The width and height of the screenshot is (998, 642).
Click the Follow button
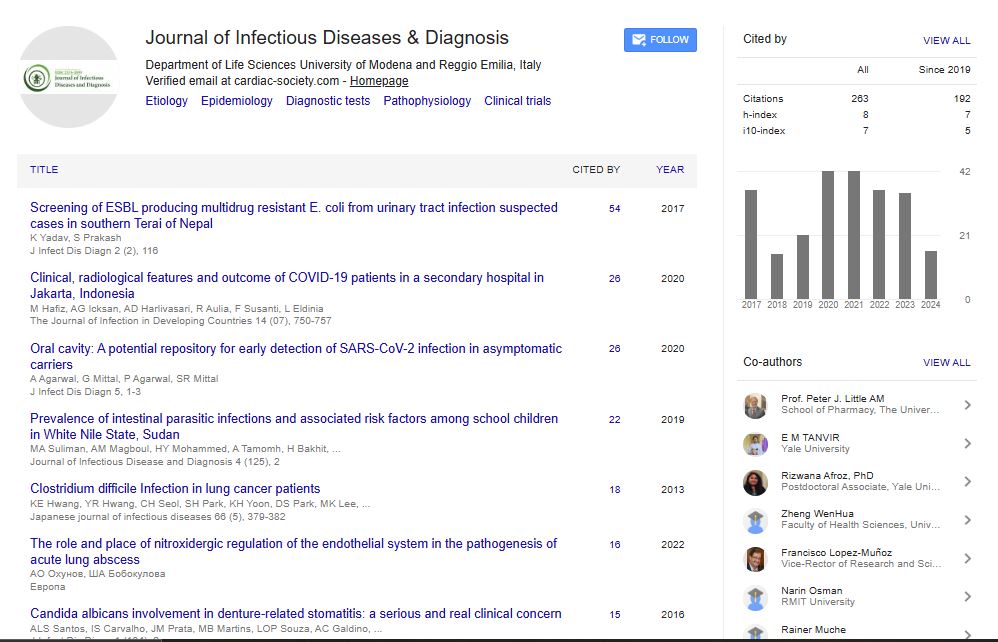point(660,39)
